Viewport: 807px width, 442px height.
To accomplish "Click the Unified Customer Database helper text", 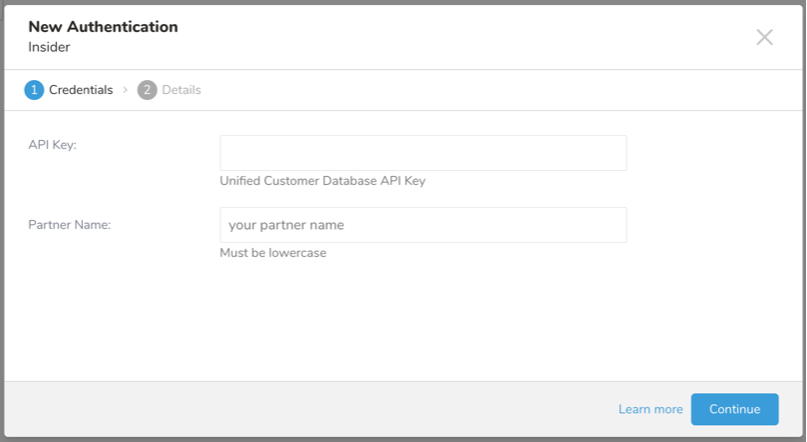I will [x=329, y=181].
